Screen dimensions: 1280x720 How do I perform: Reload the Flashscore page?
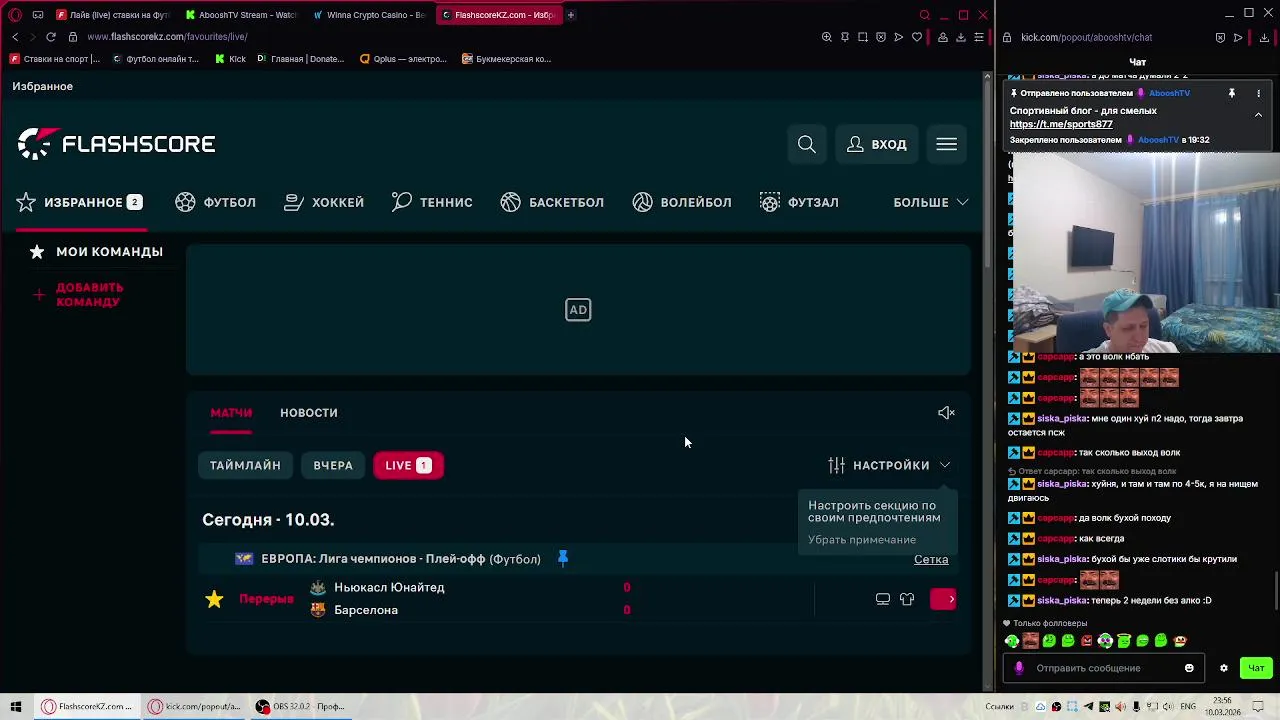[x=51, y=37]
